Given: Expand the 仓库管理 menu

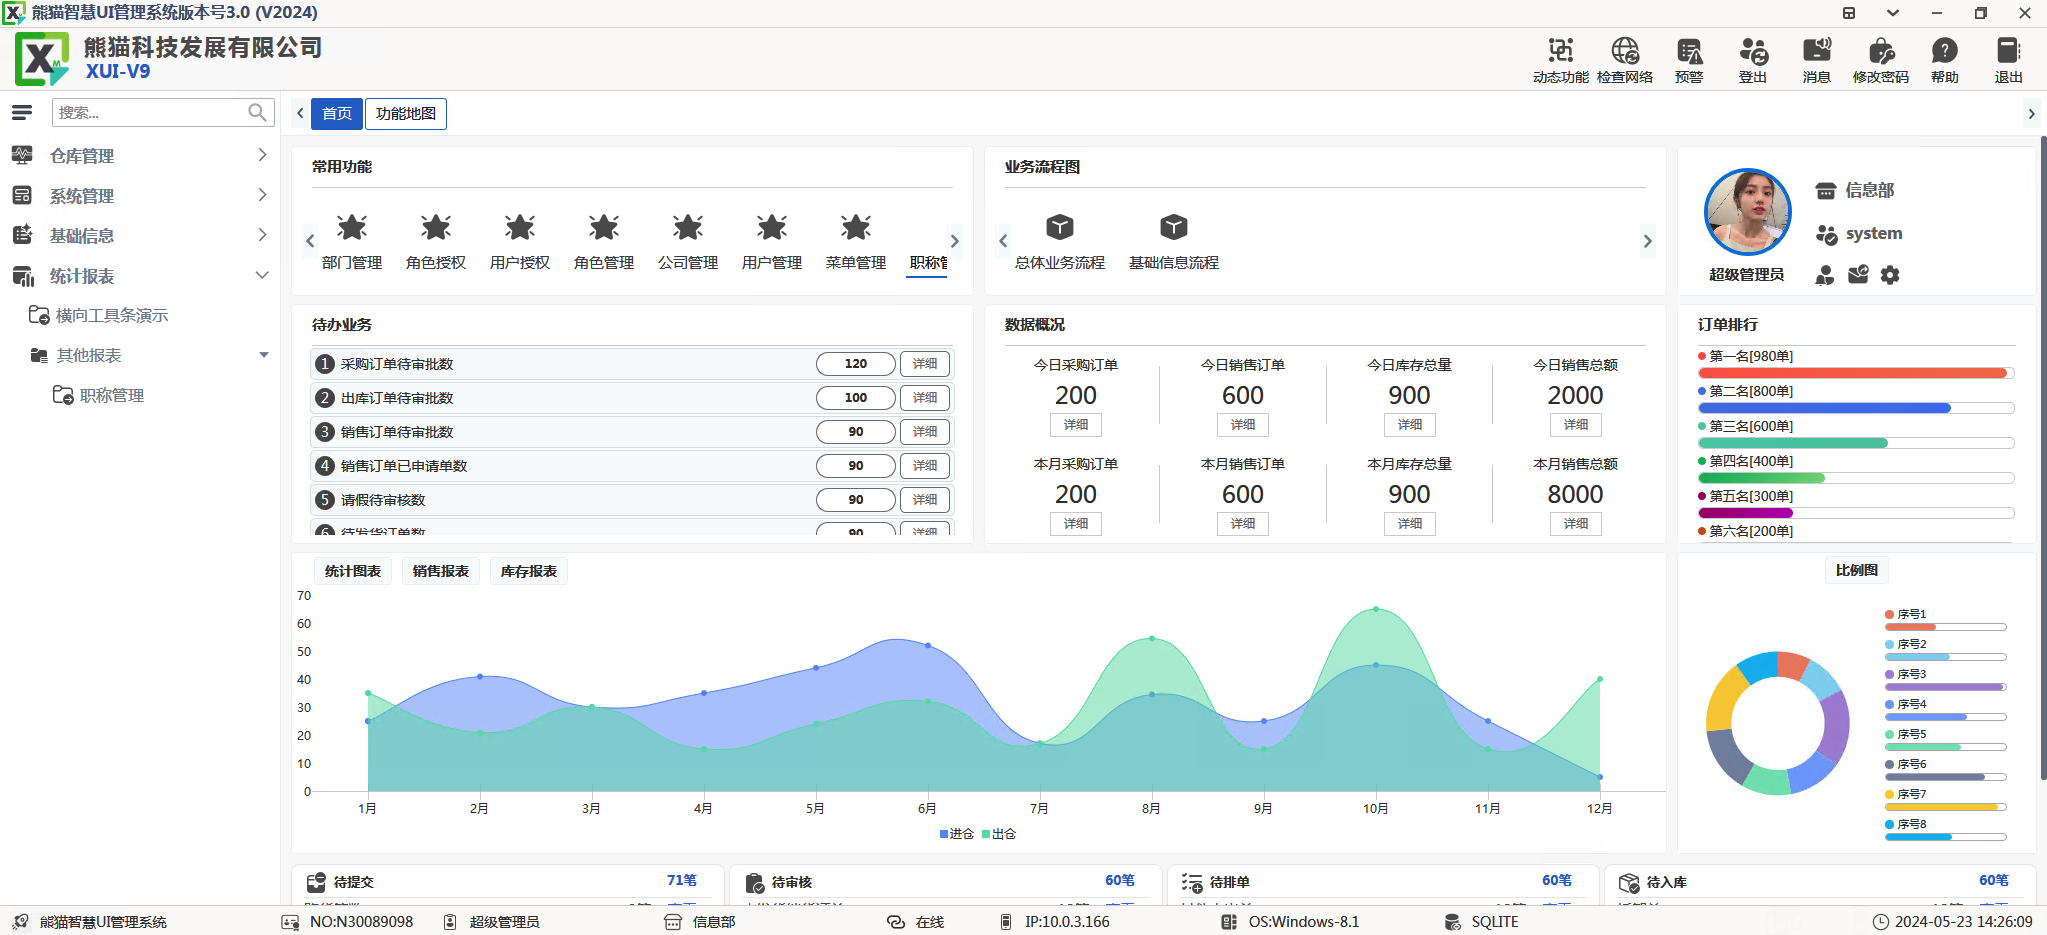Looking at the screenshot, I should tap(140, 156).
